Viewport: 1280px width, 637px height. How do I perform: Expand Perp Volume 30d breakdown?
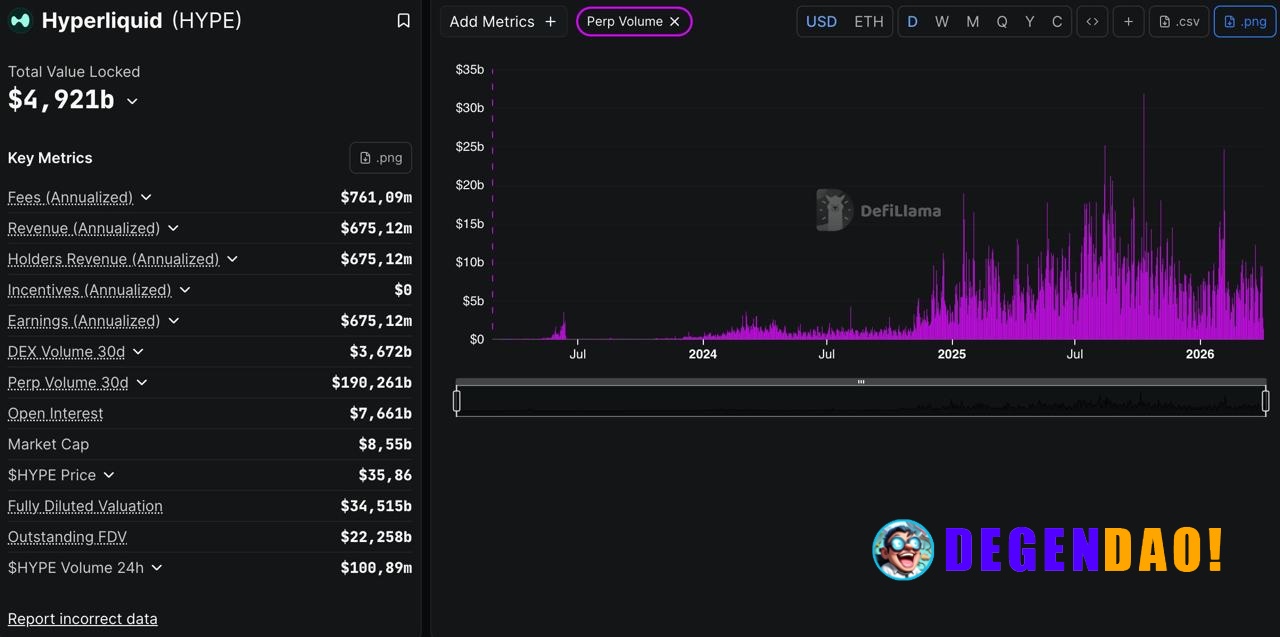(x=142, y=383)
